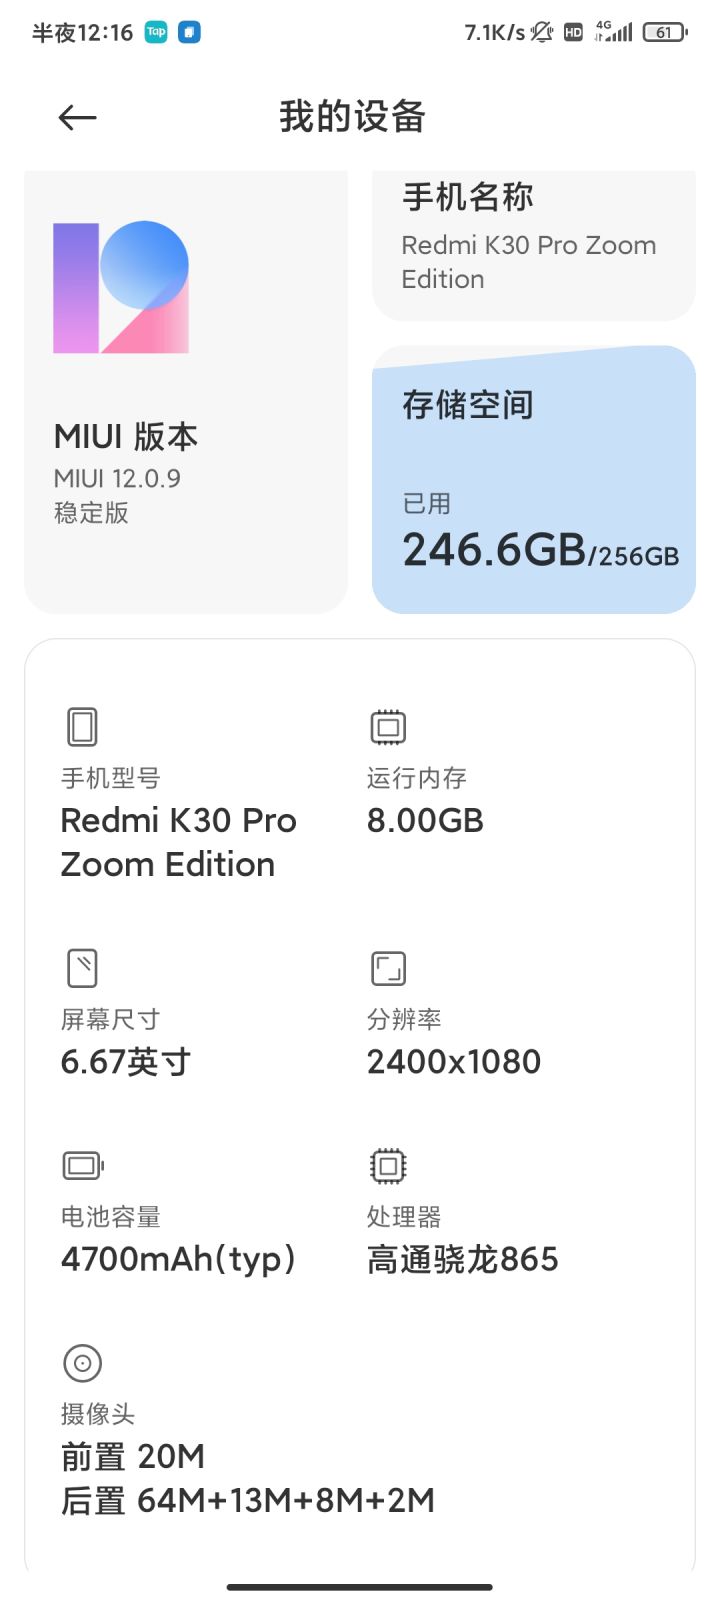Tap the back arrow icon
This screenshot has height=1600, width=720.
click(x=77, y=118)
